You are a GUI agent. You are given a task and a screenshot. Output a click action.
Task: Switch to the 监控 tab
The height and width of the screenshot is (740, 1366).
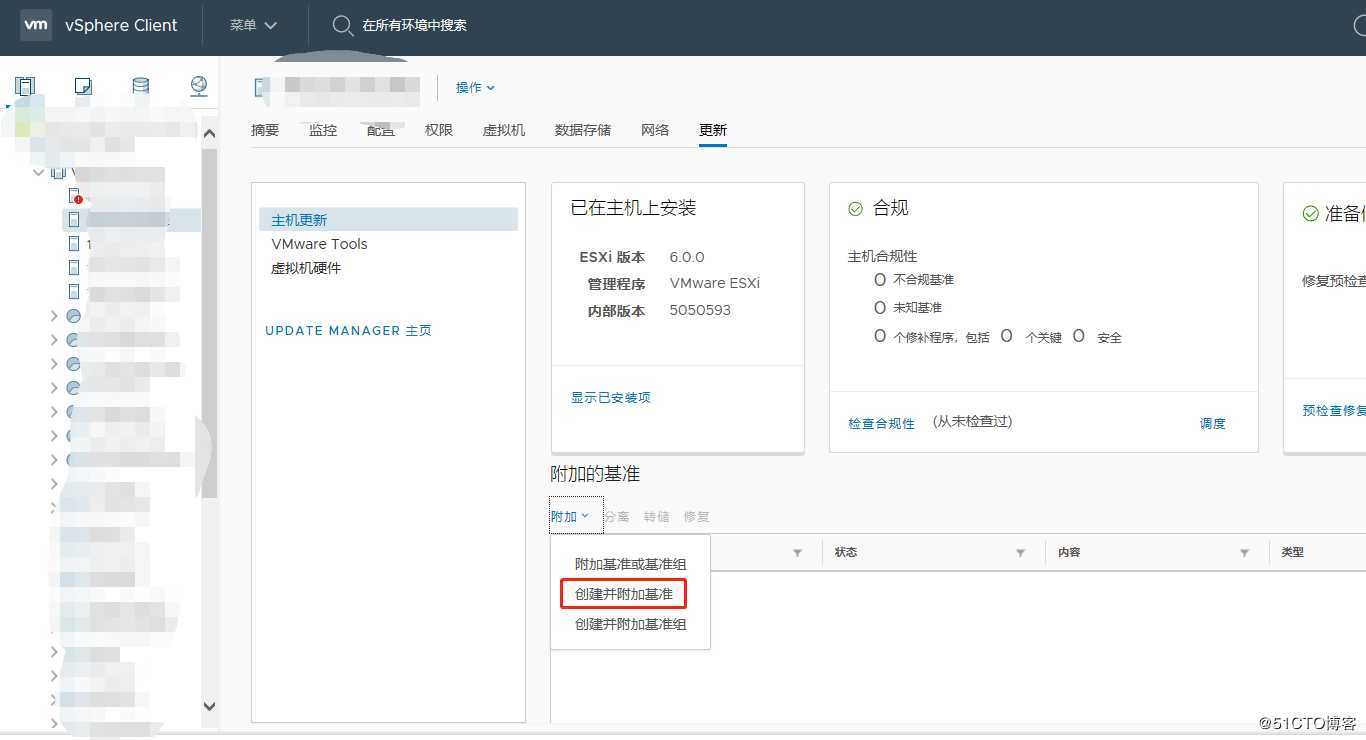click(323, 130)
